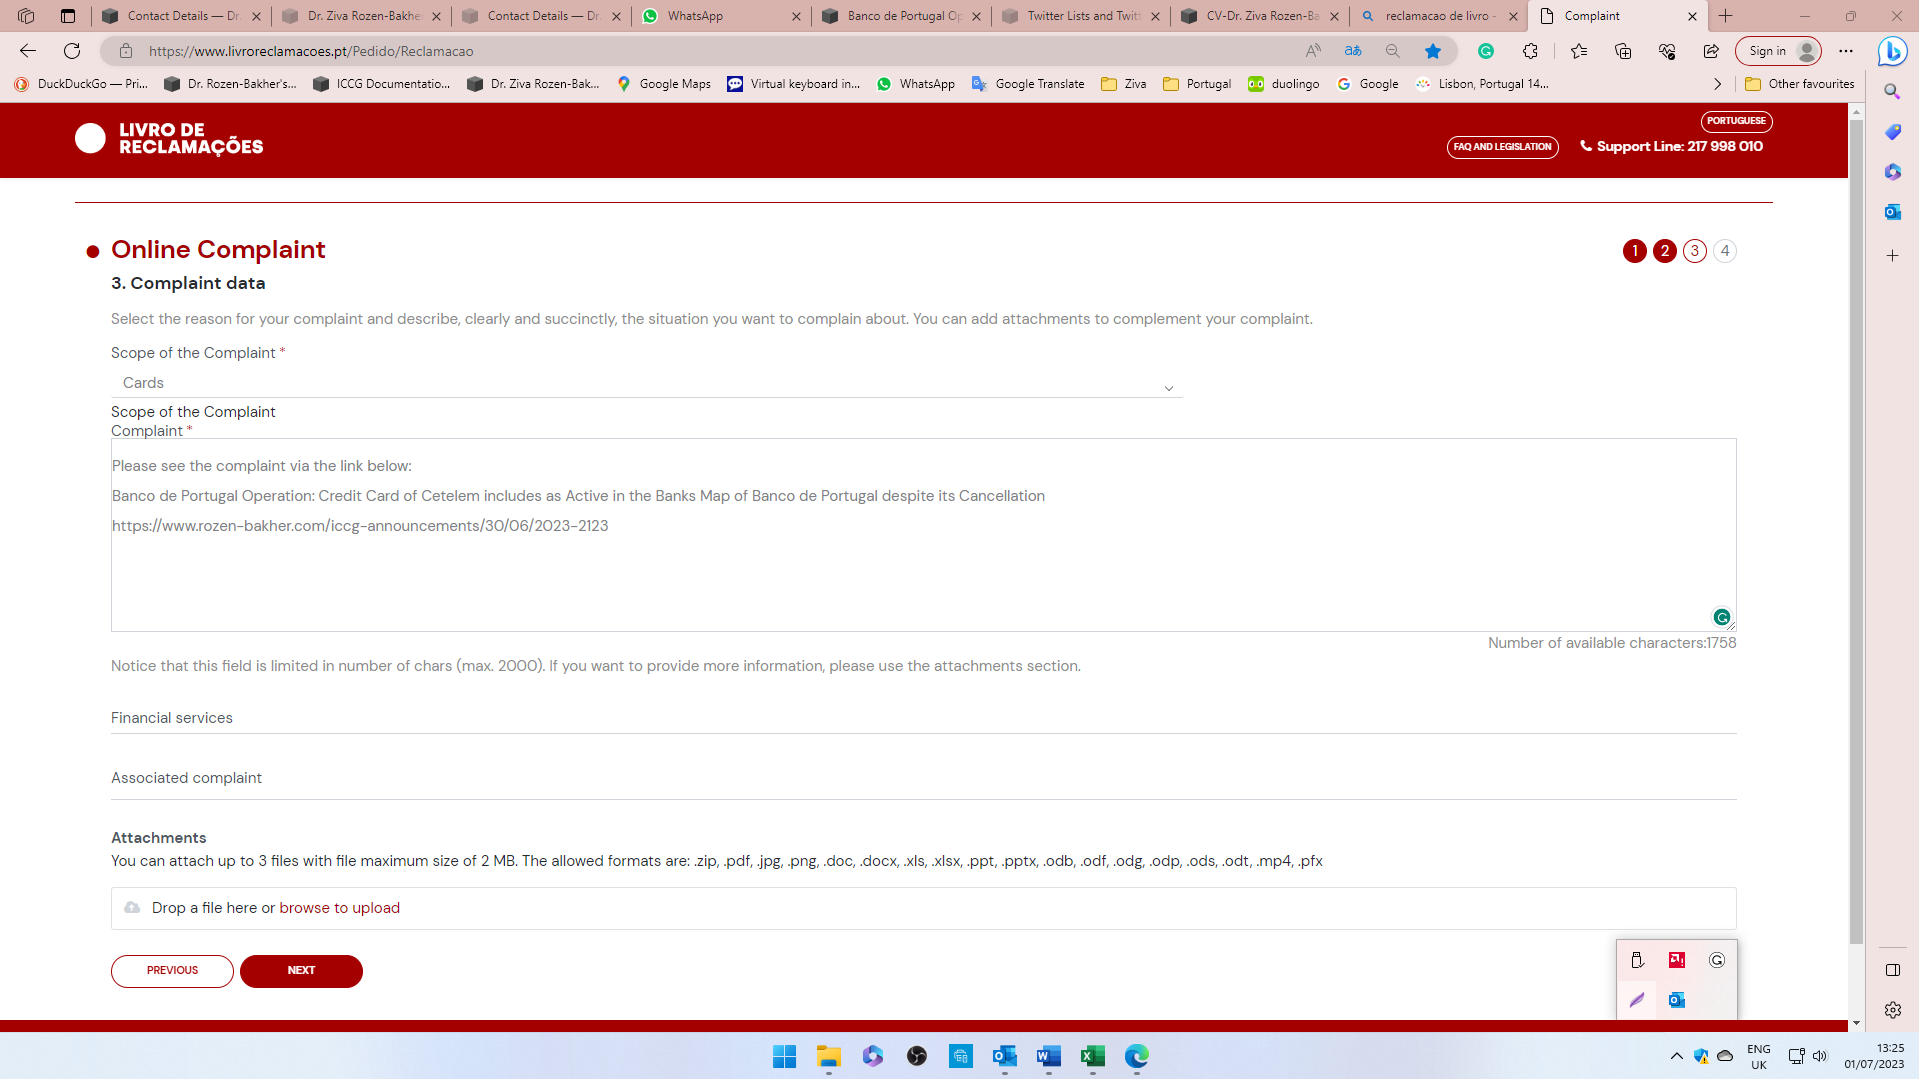1919x1079 pixels.
Task: Launch Excel from the taskbar
Action: (x=1092, y=1057)
